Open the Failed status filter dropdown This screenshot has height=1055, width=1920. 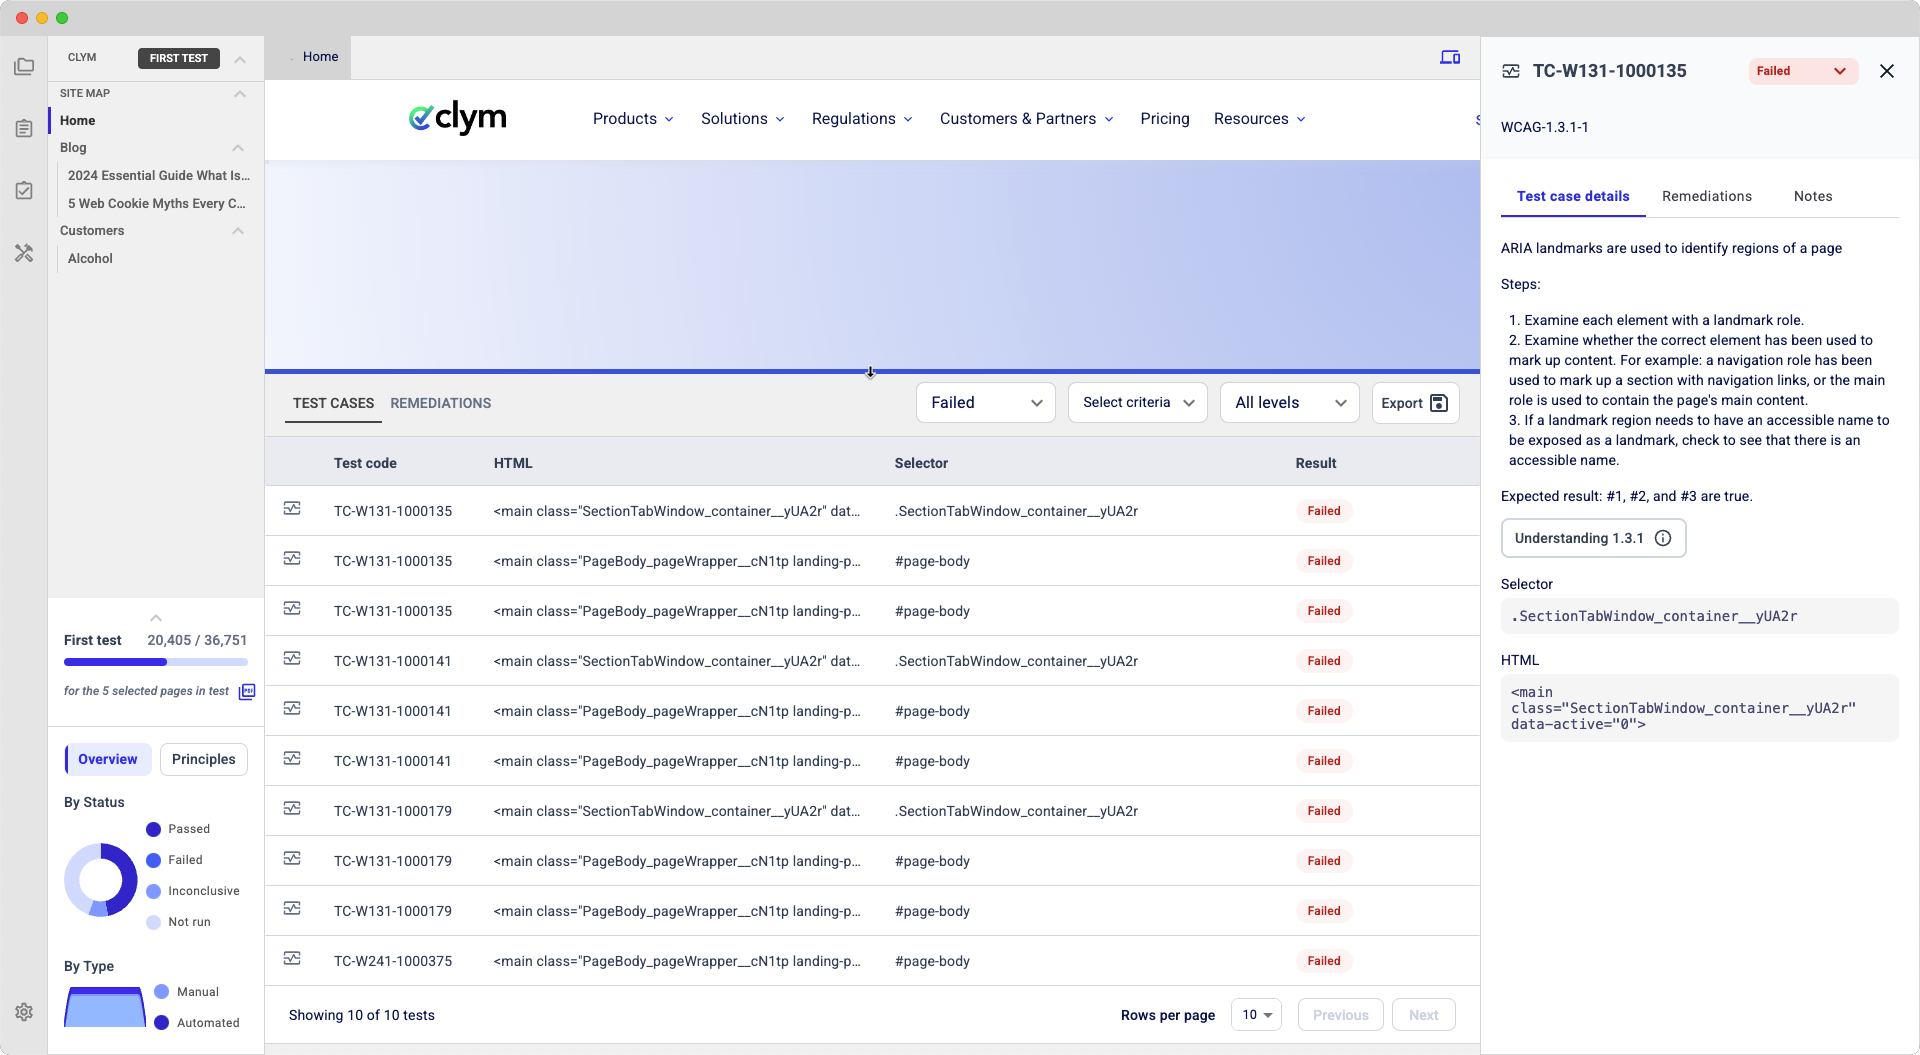986,403
